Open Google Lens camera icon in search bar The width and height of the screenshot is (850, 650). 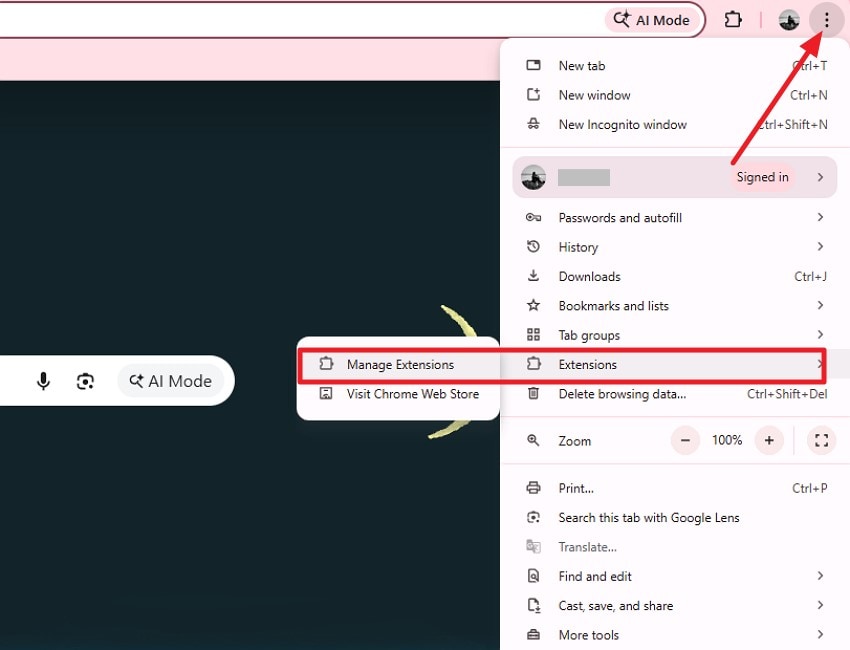85,381
